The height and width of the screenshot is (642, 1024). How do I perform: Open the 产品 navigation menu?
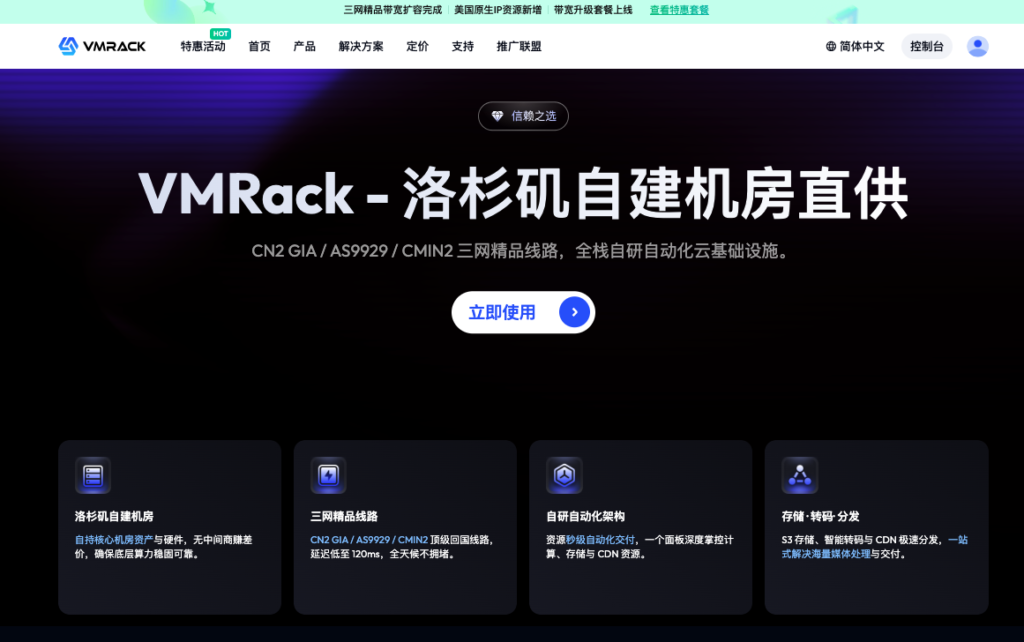tap(304, 46)
